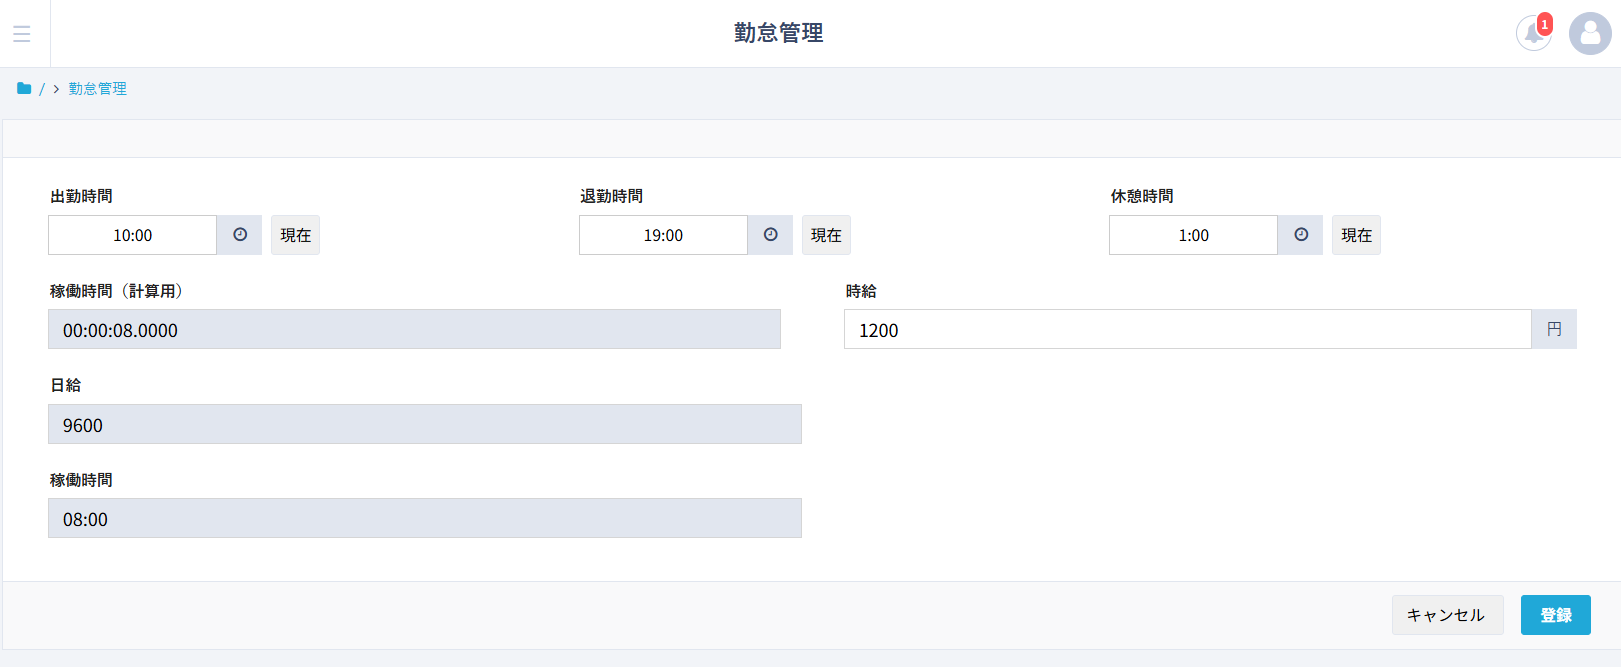Click the 時給 field containing 1200
The height and width of the screenshot is (667, 1621).
[x=1187, y=330]
